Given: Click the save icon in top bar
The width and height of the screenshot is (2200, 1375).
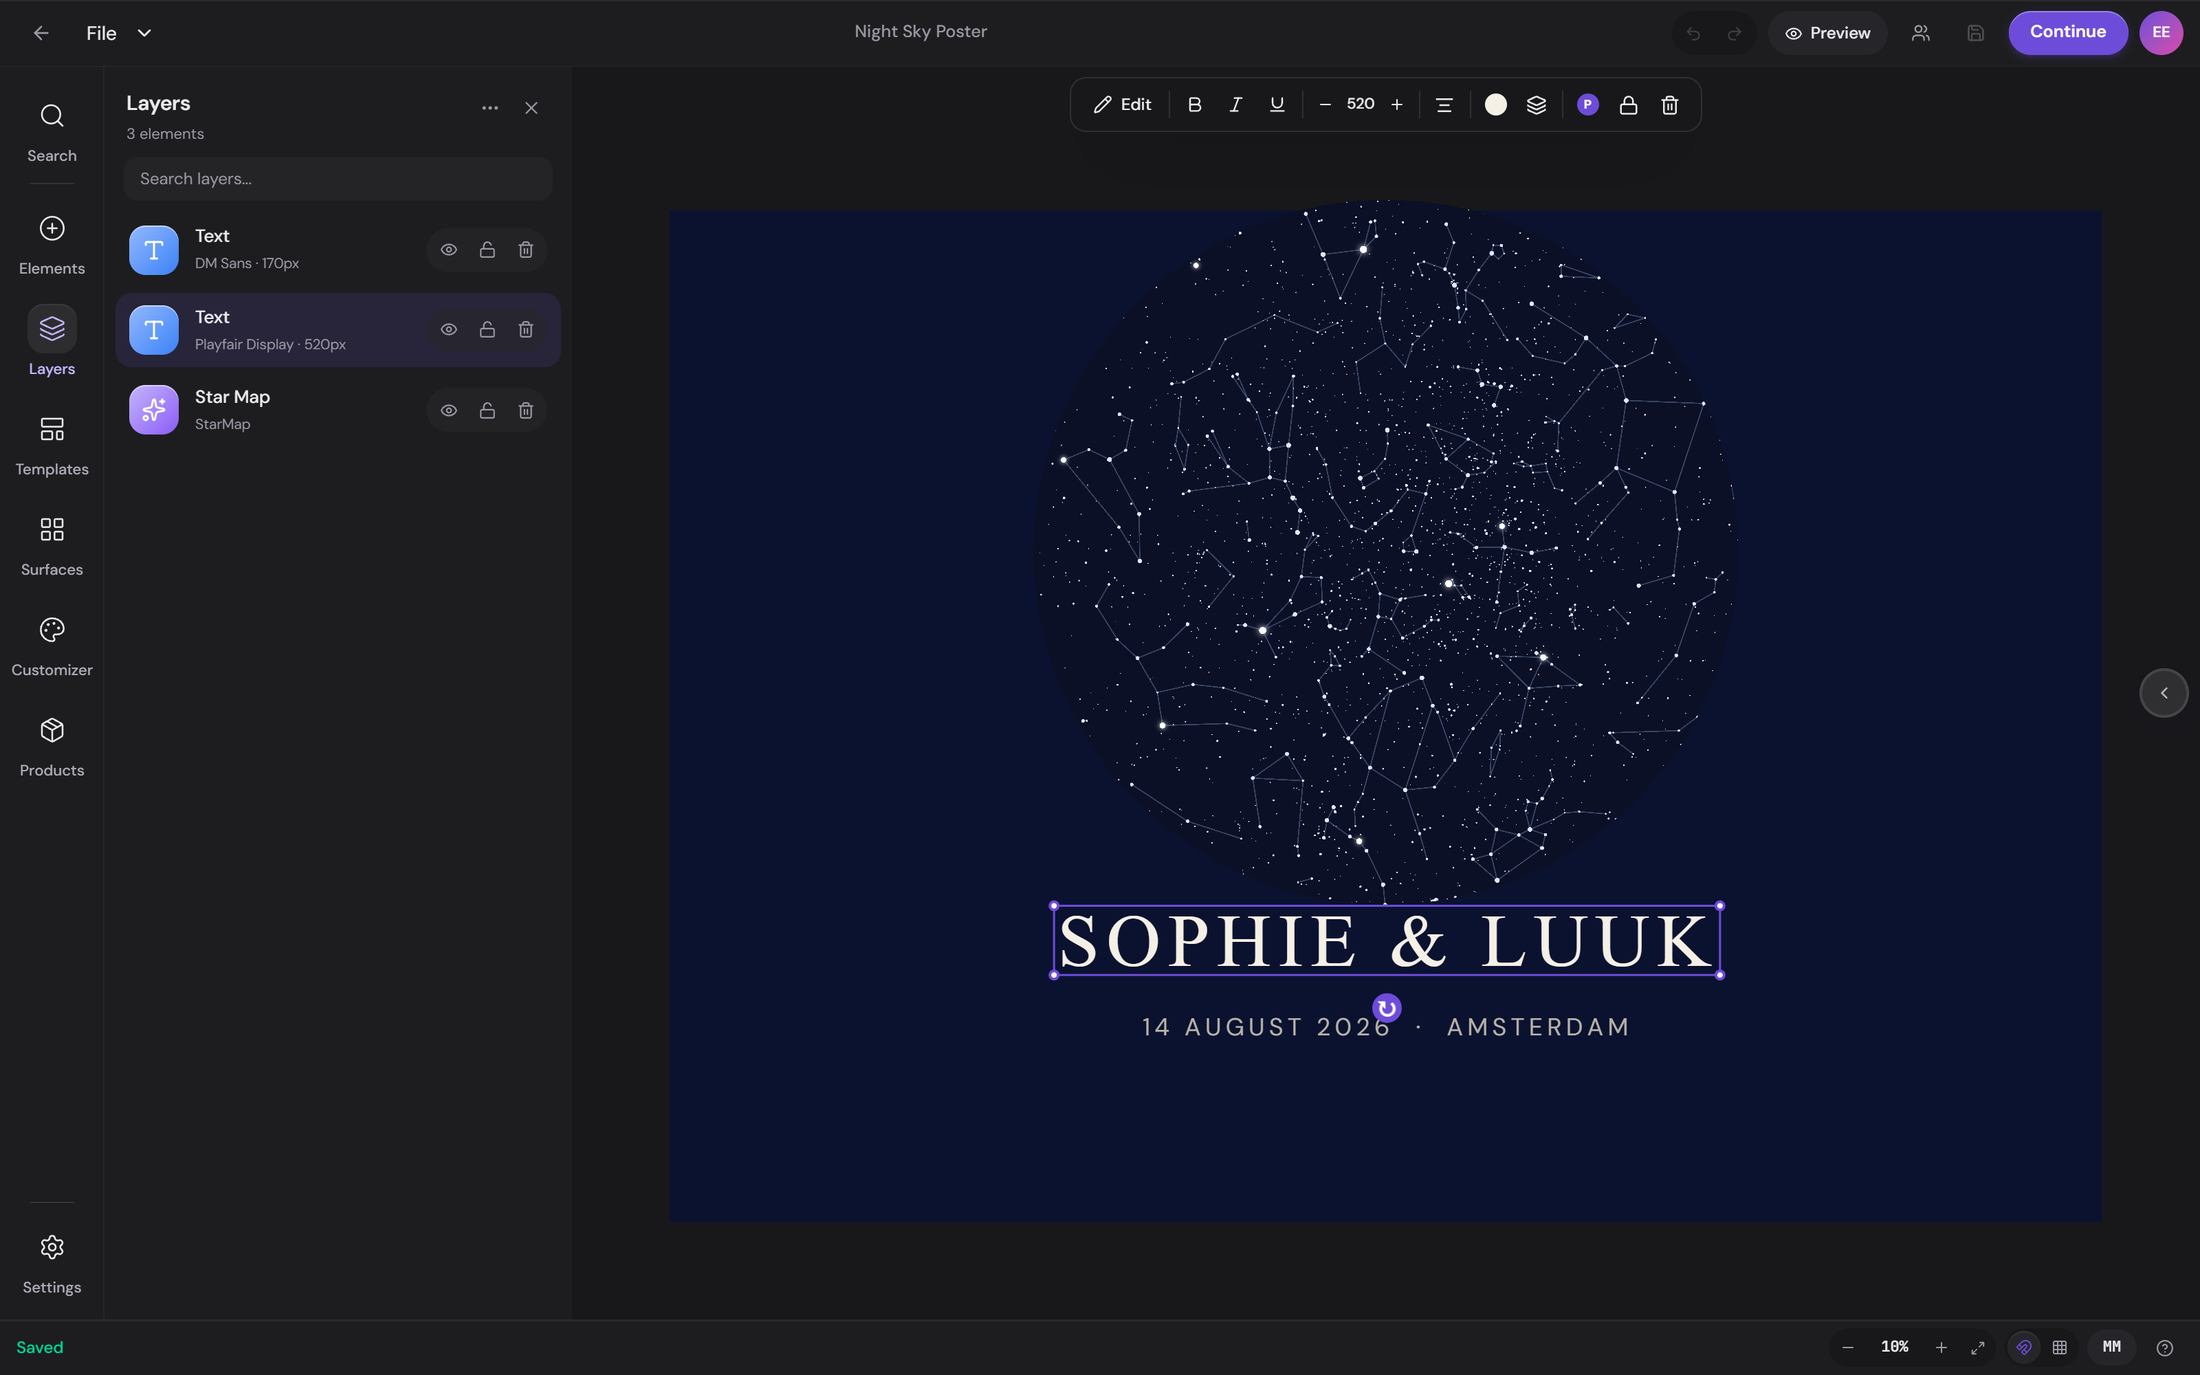Looking at the screenshot, I should pyautogui.click(x=1975, y=33).
